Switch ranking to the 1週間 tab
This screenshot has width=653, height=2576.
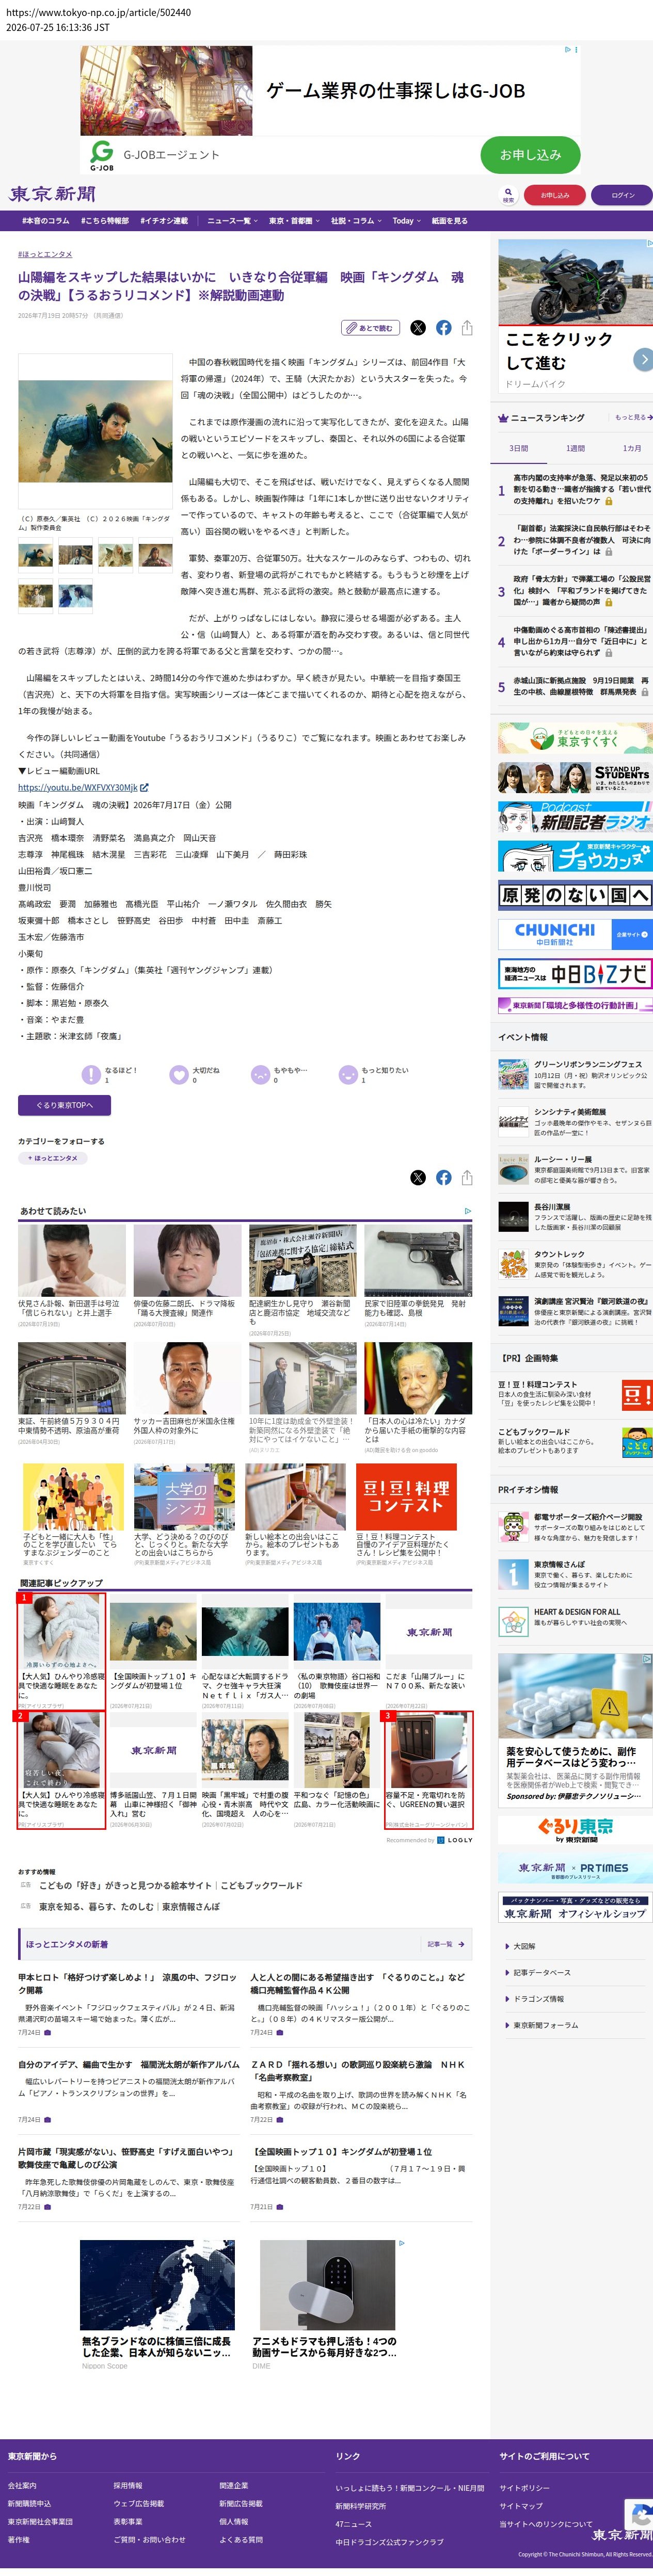coord(576,449)
